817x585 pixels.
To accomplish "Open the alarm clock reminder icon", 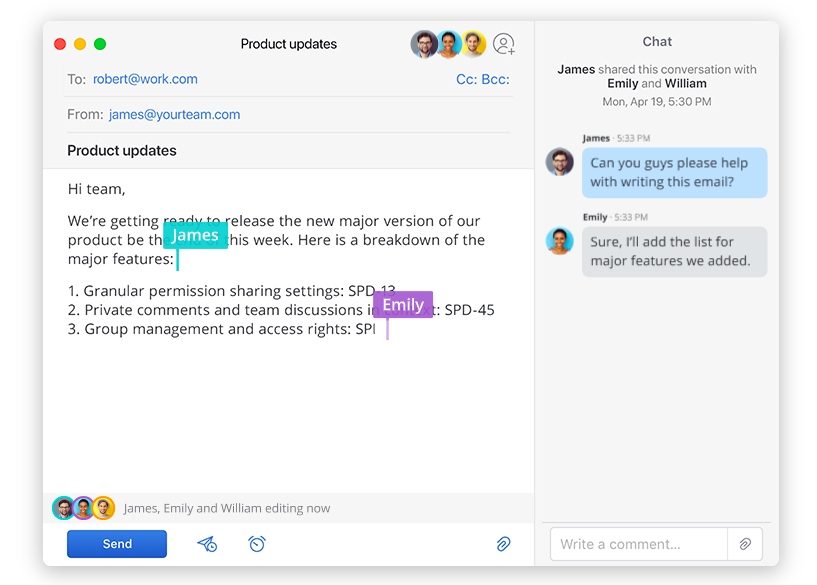I will (x=258, y=544).
